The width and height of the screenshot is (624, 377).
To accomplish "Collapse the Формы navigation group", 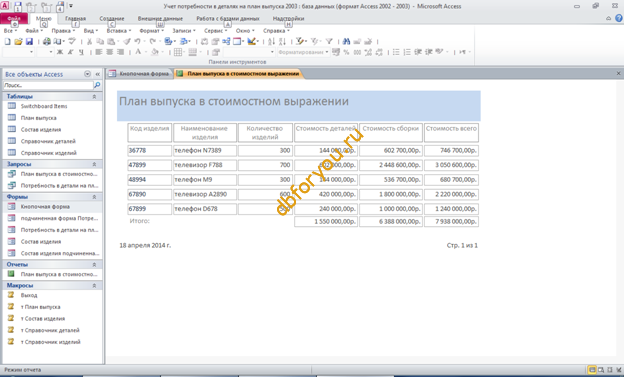I will point(94,197).
